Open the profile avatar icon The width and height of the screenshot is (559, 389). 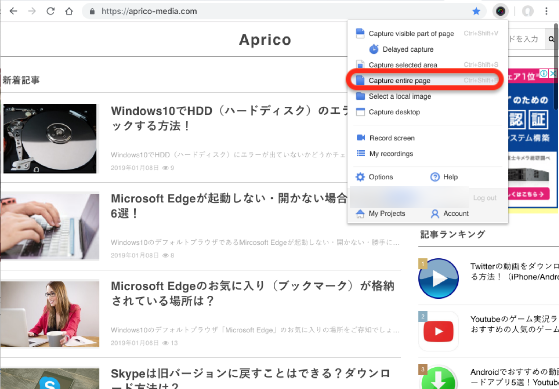[x=528, y=11]
